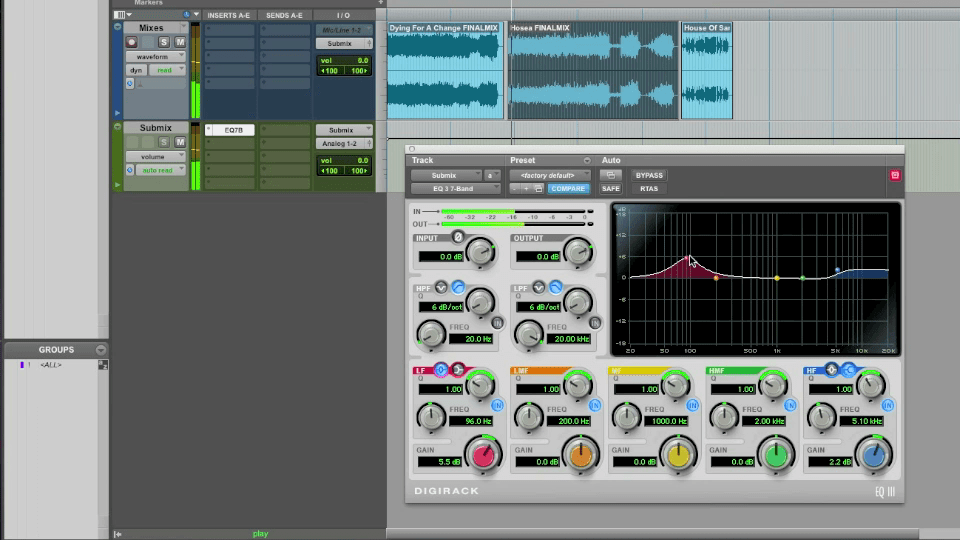Toggle the HMF band IN button
The width and height of the screenshot is (960, 540).
point(790,405)
